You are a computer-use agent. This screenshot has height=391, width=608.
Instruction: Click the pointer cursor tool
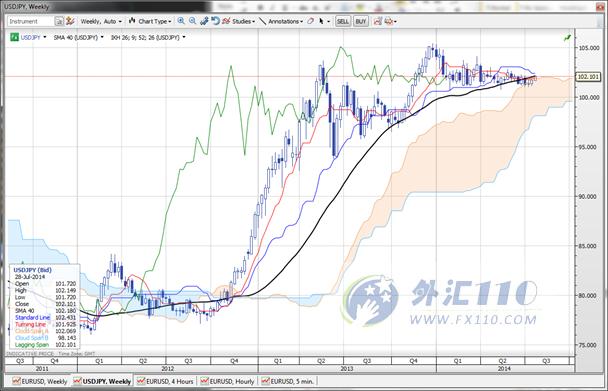click(x=321, y=21)
